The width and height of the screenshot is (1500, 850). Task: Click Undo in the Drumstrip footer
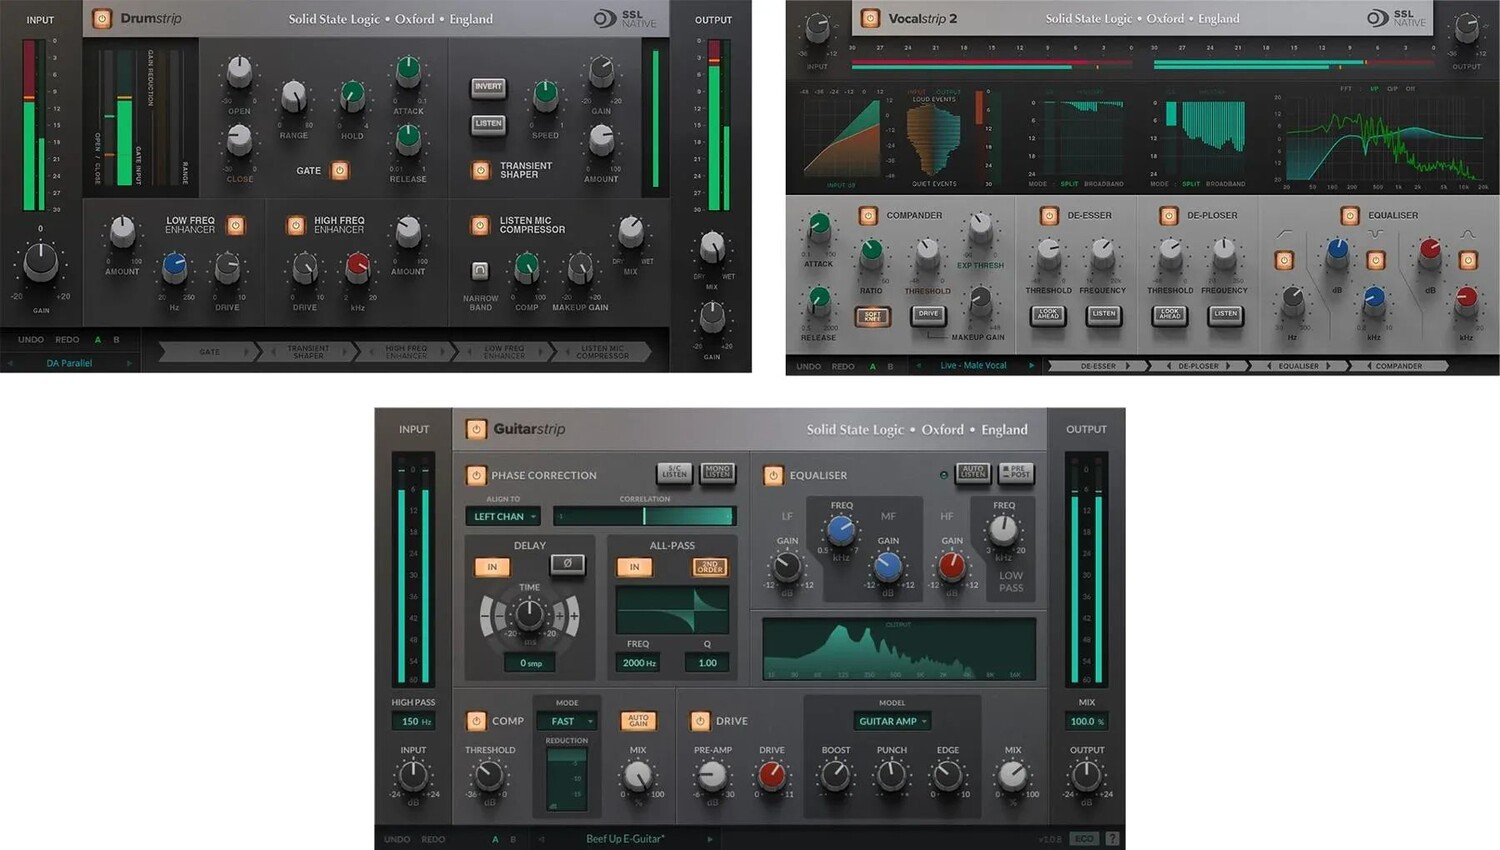click(31, 340)
